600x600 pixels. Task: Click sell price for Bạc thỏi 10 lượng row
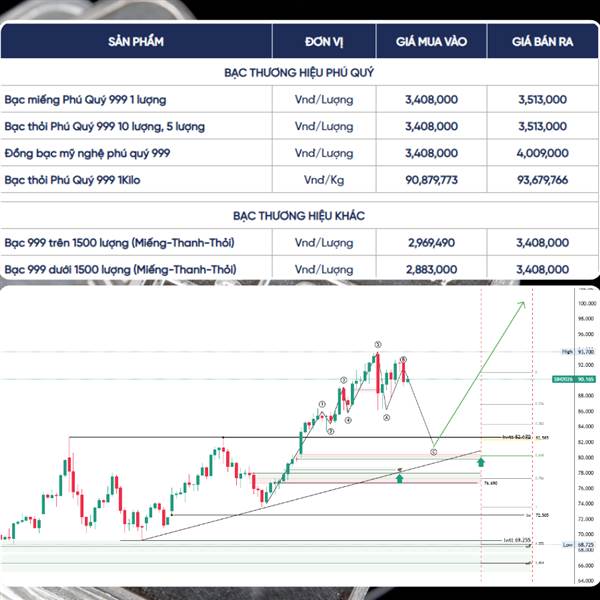543,126
